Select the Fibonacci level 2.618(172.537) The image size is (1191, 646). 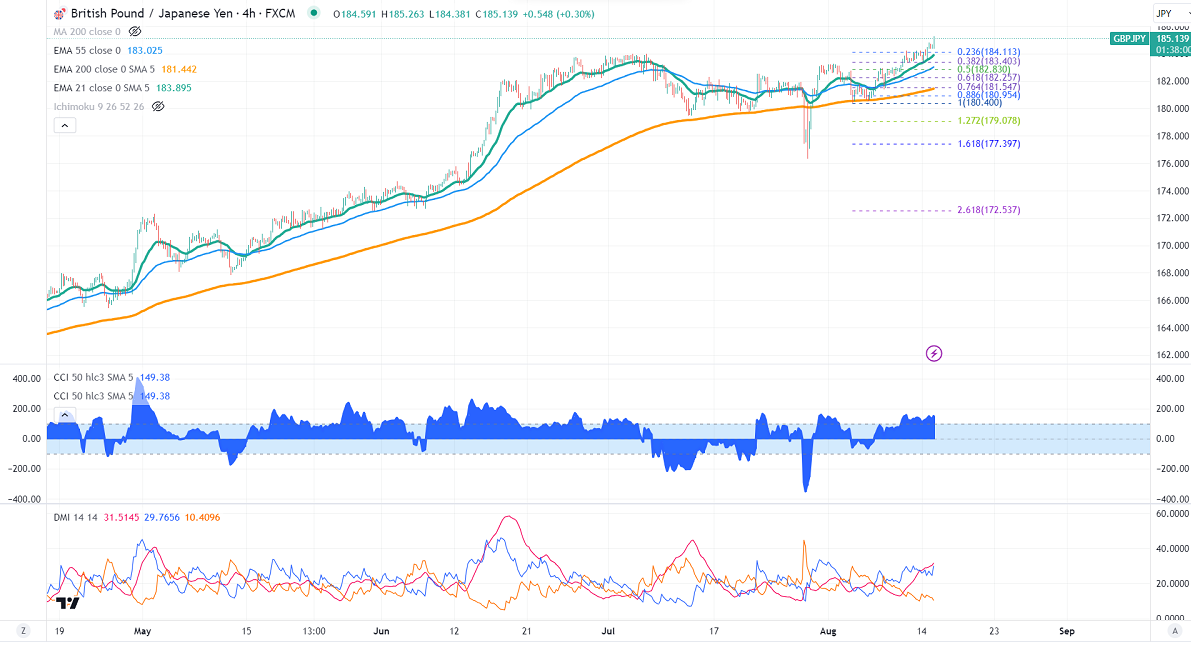[989, 210]
